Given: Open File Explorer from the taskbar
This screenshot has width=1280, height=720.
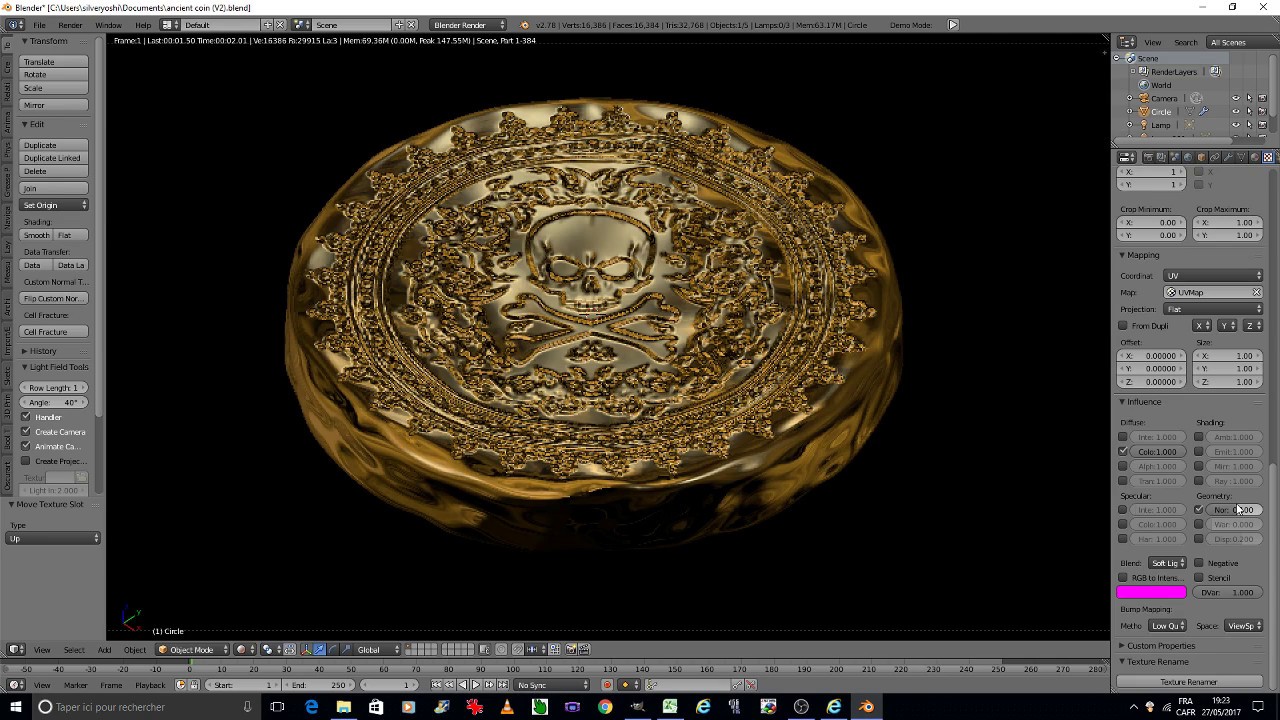Looking at the screenshot, I should click(x=343, y=707).
